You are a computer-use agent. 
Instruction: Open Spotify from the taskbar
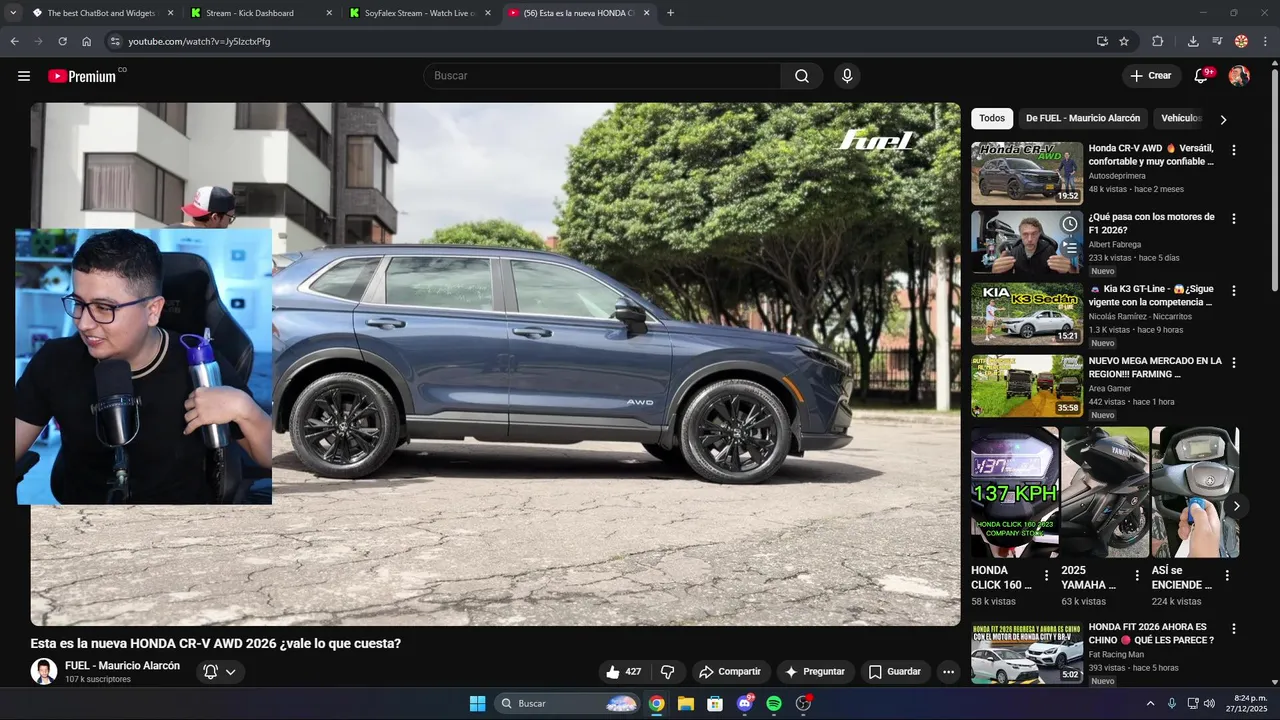773,703
